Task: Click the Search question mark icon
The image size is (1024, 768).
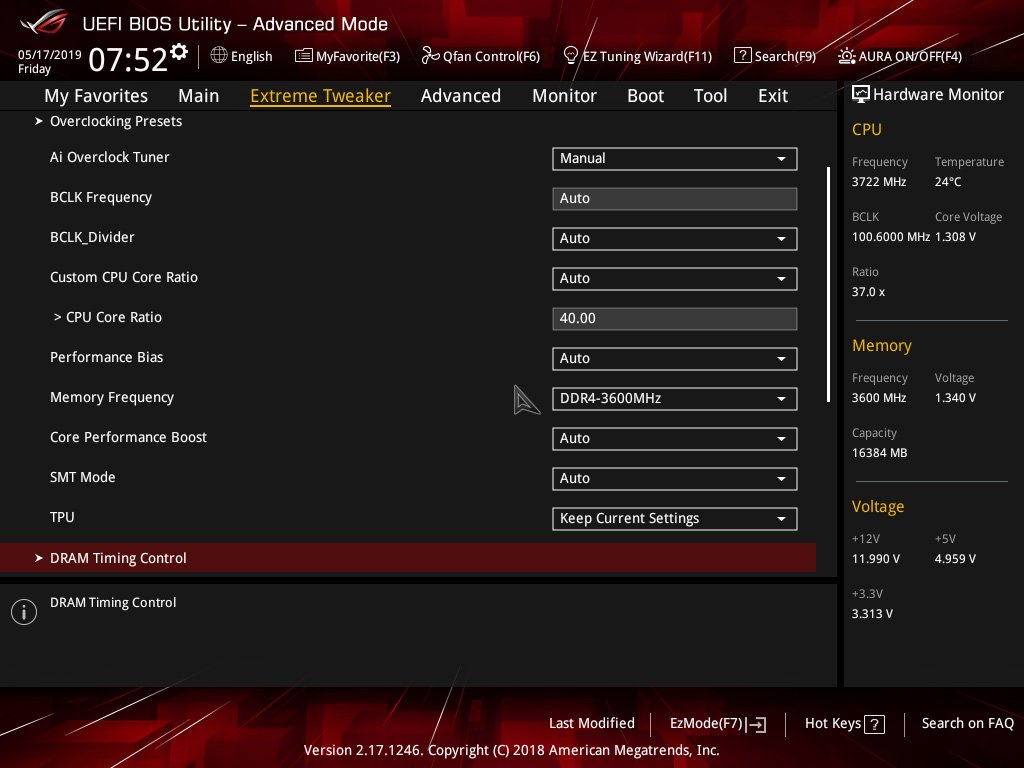Action: (x=743, y=56)
